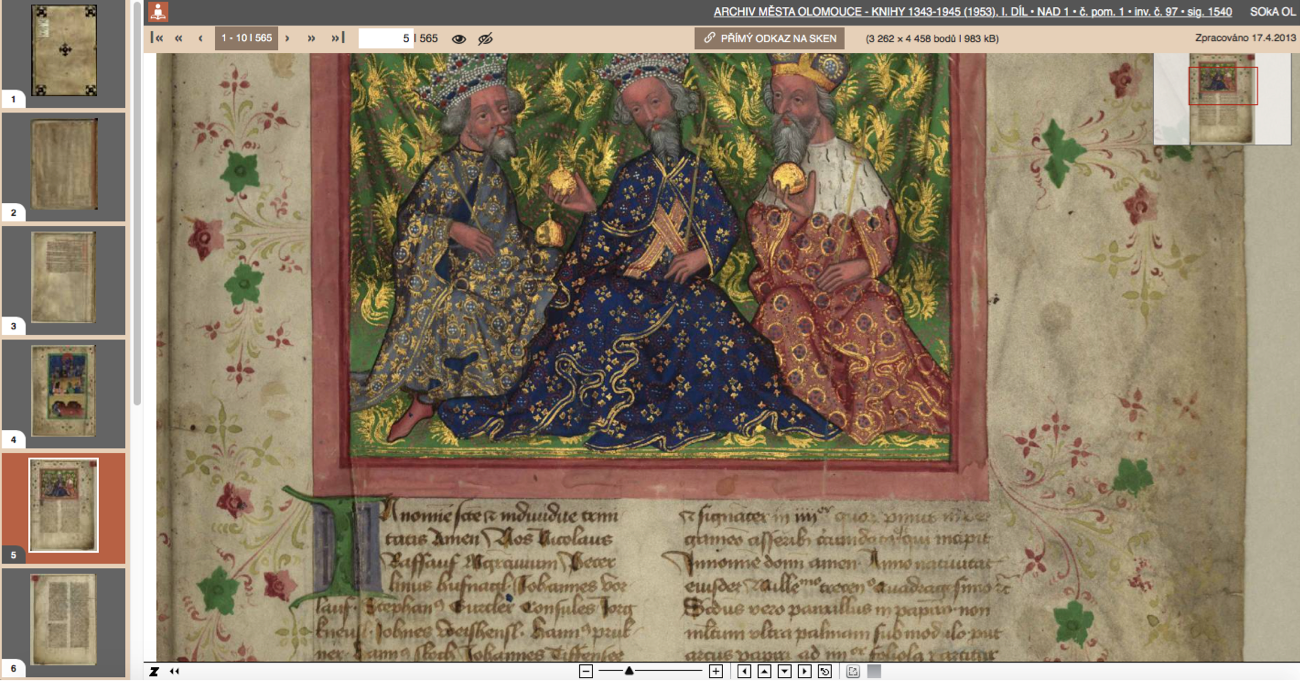Open the ARCHIV MĚSTA OLOMOUCE title link
This screenshot has width=1300, height=681.
(972, 12)
